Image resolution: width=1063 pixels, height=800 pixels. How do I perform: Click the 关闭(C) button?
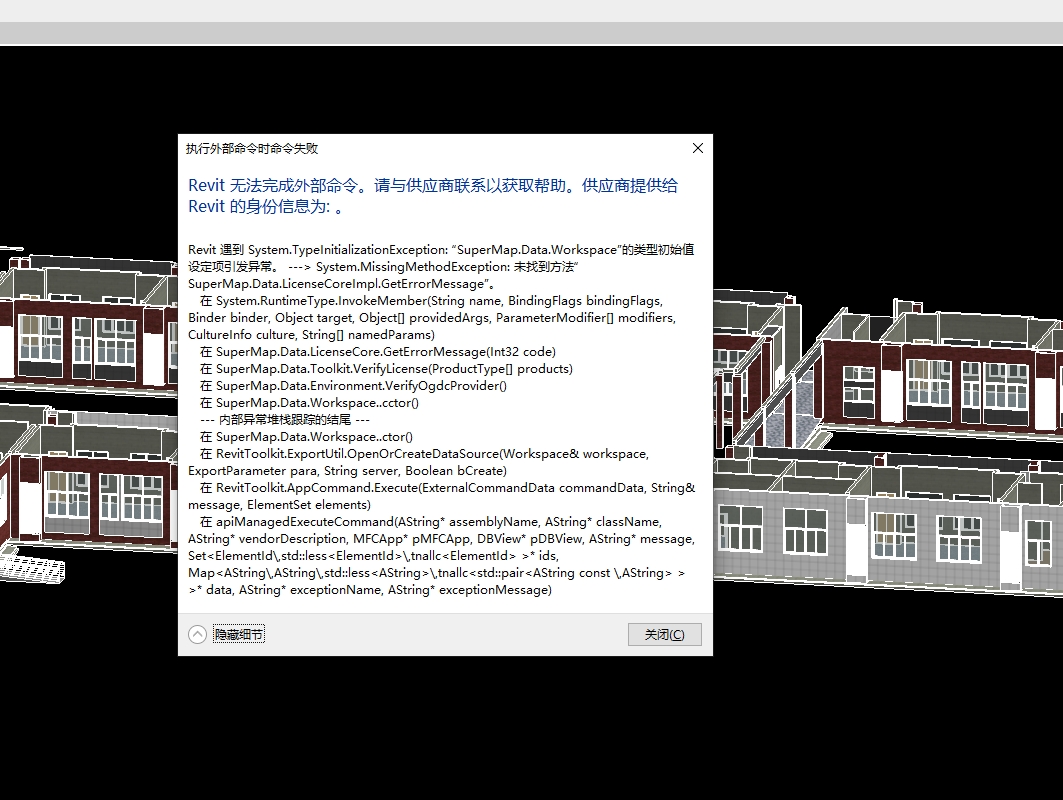pyautogui.click(x=664, y=635)
